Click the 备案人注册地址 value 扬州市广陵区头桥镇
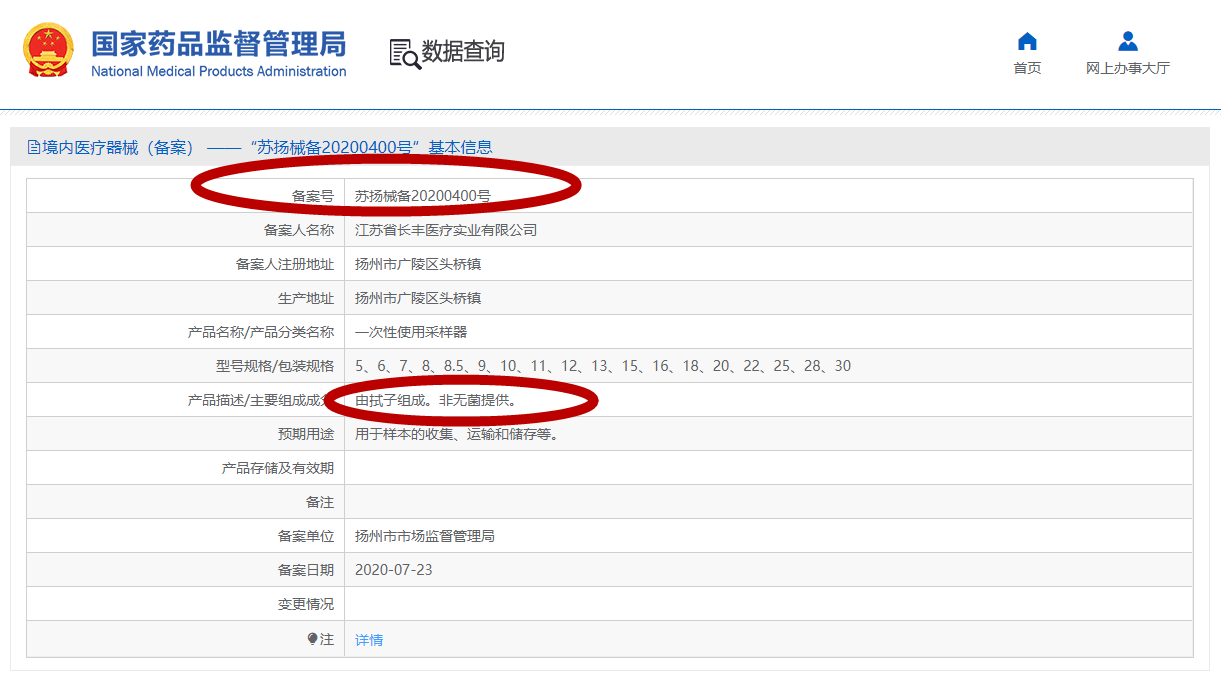Screen dimensions: 1221x680 (418, 264)
